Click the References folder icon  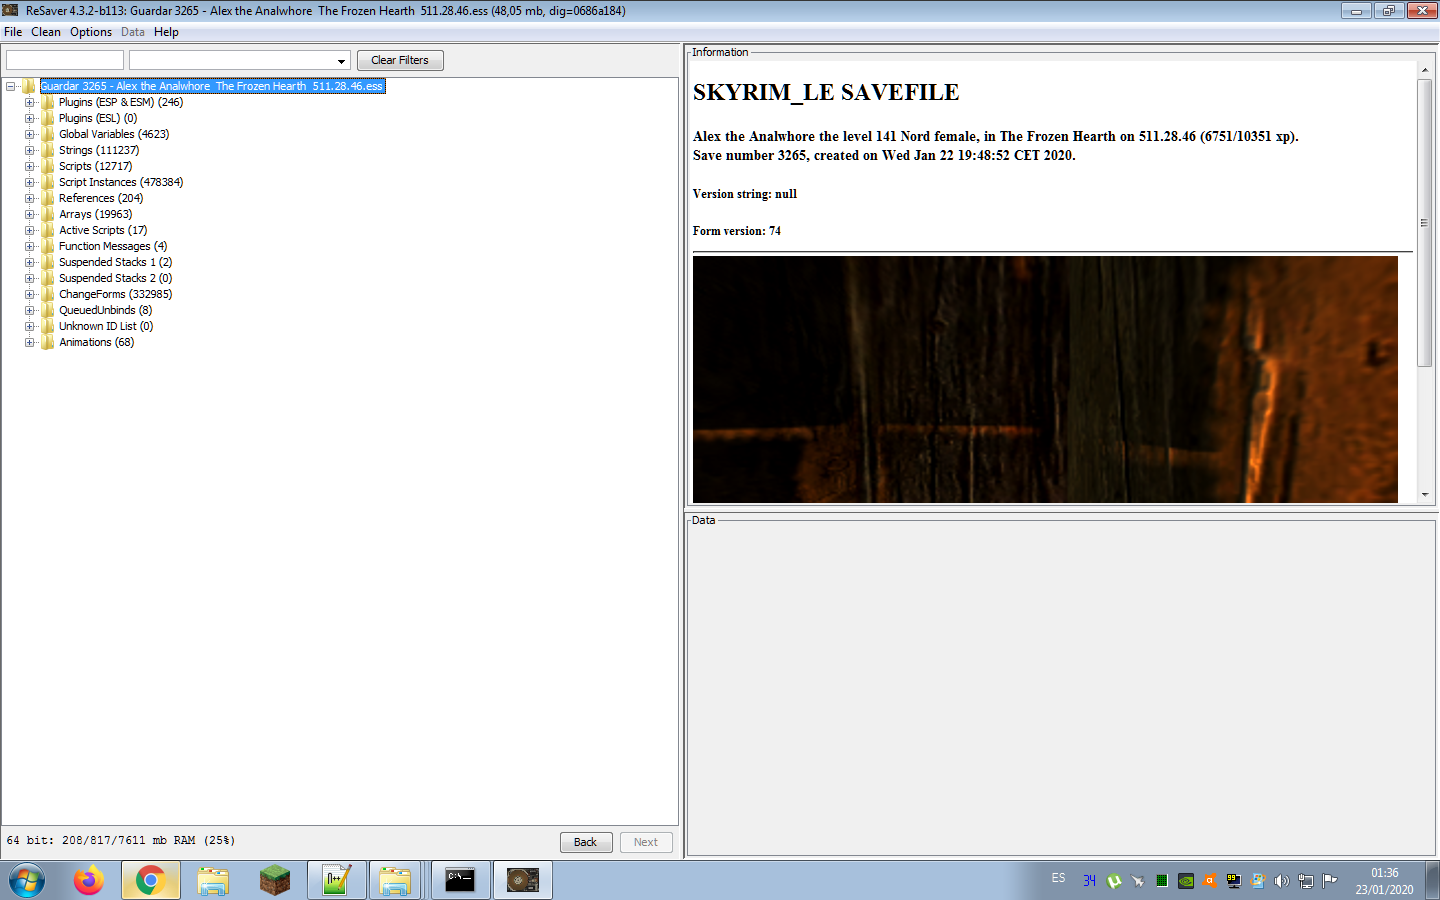pyautogui.click(x=48, y=198)
